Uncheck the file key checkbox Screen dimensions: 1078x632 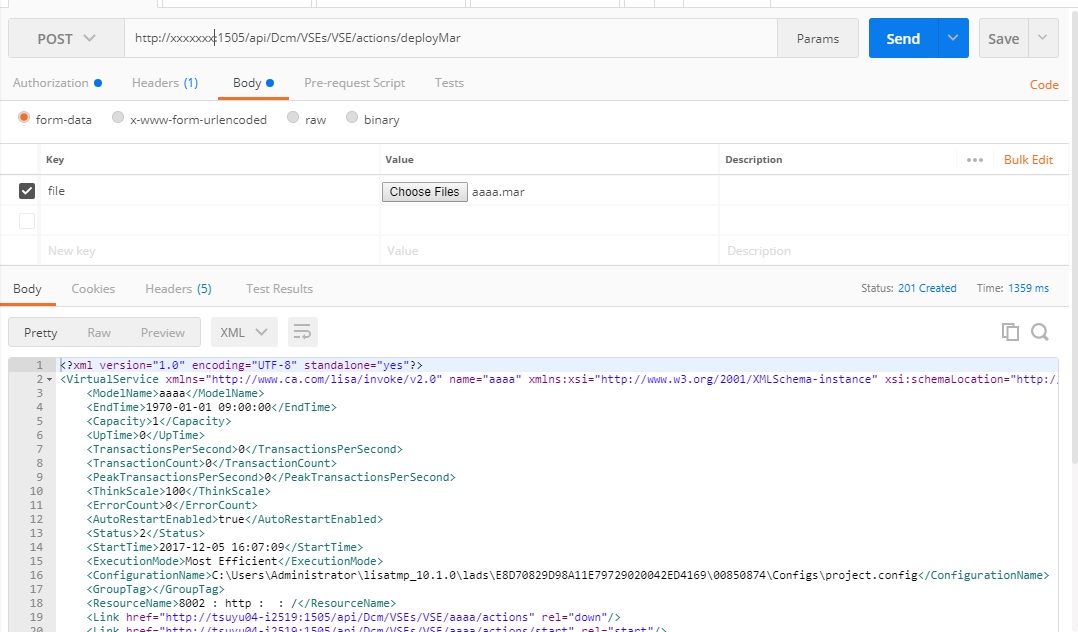pyautogui.click(x=25, y=190)
